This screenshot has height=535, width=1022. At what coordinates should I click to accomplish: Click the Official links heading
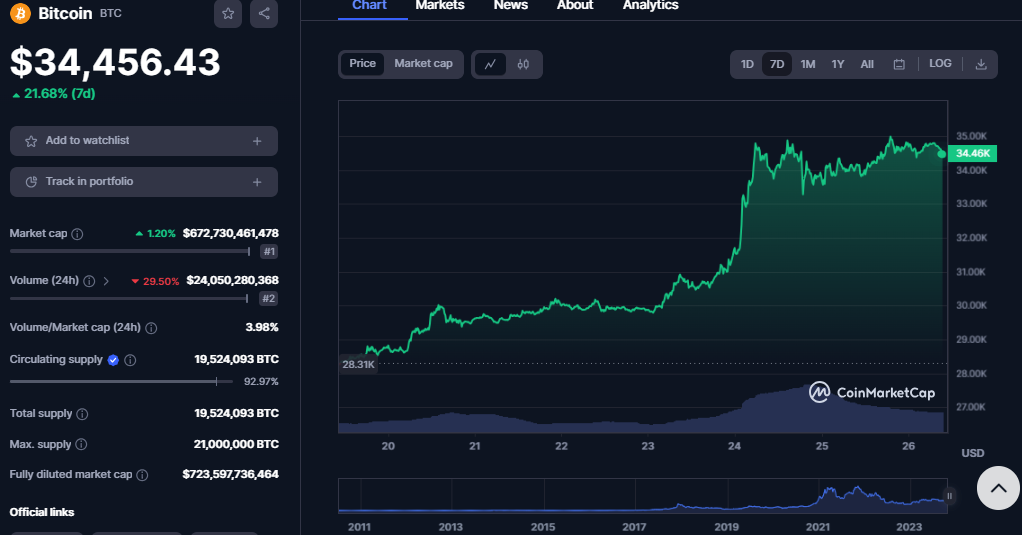click(x=42, y=512)
